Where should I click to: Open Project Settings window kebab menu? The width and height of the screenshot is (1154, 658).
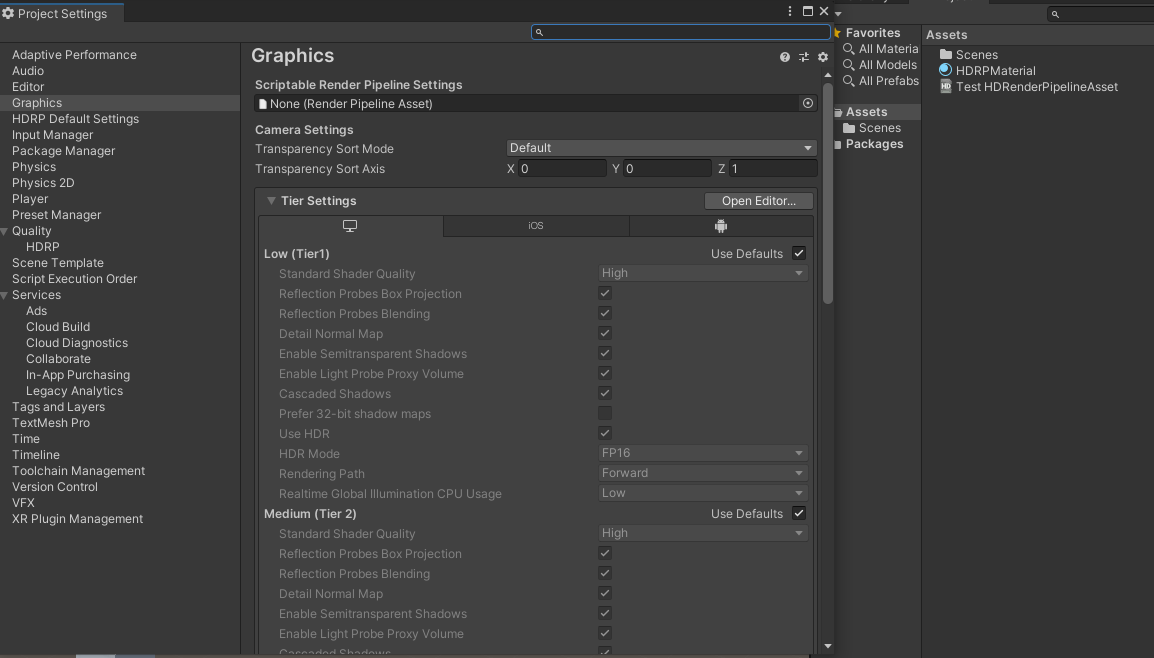(x=790, y=11)
